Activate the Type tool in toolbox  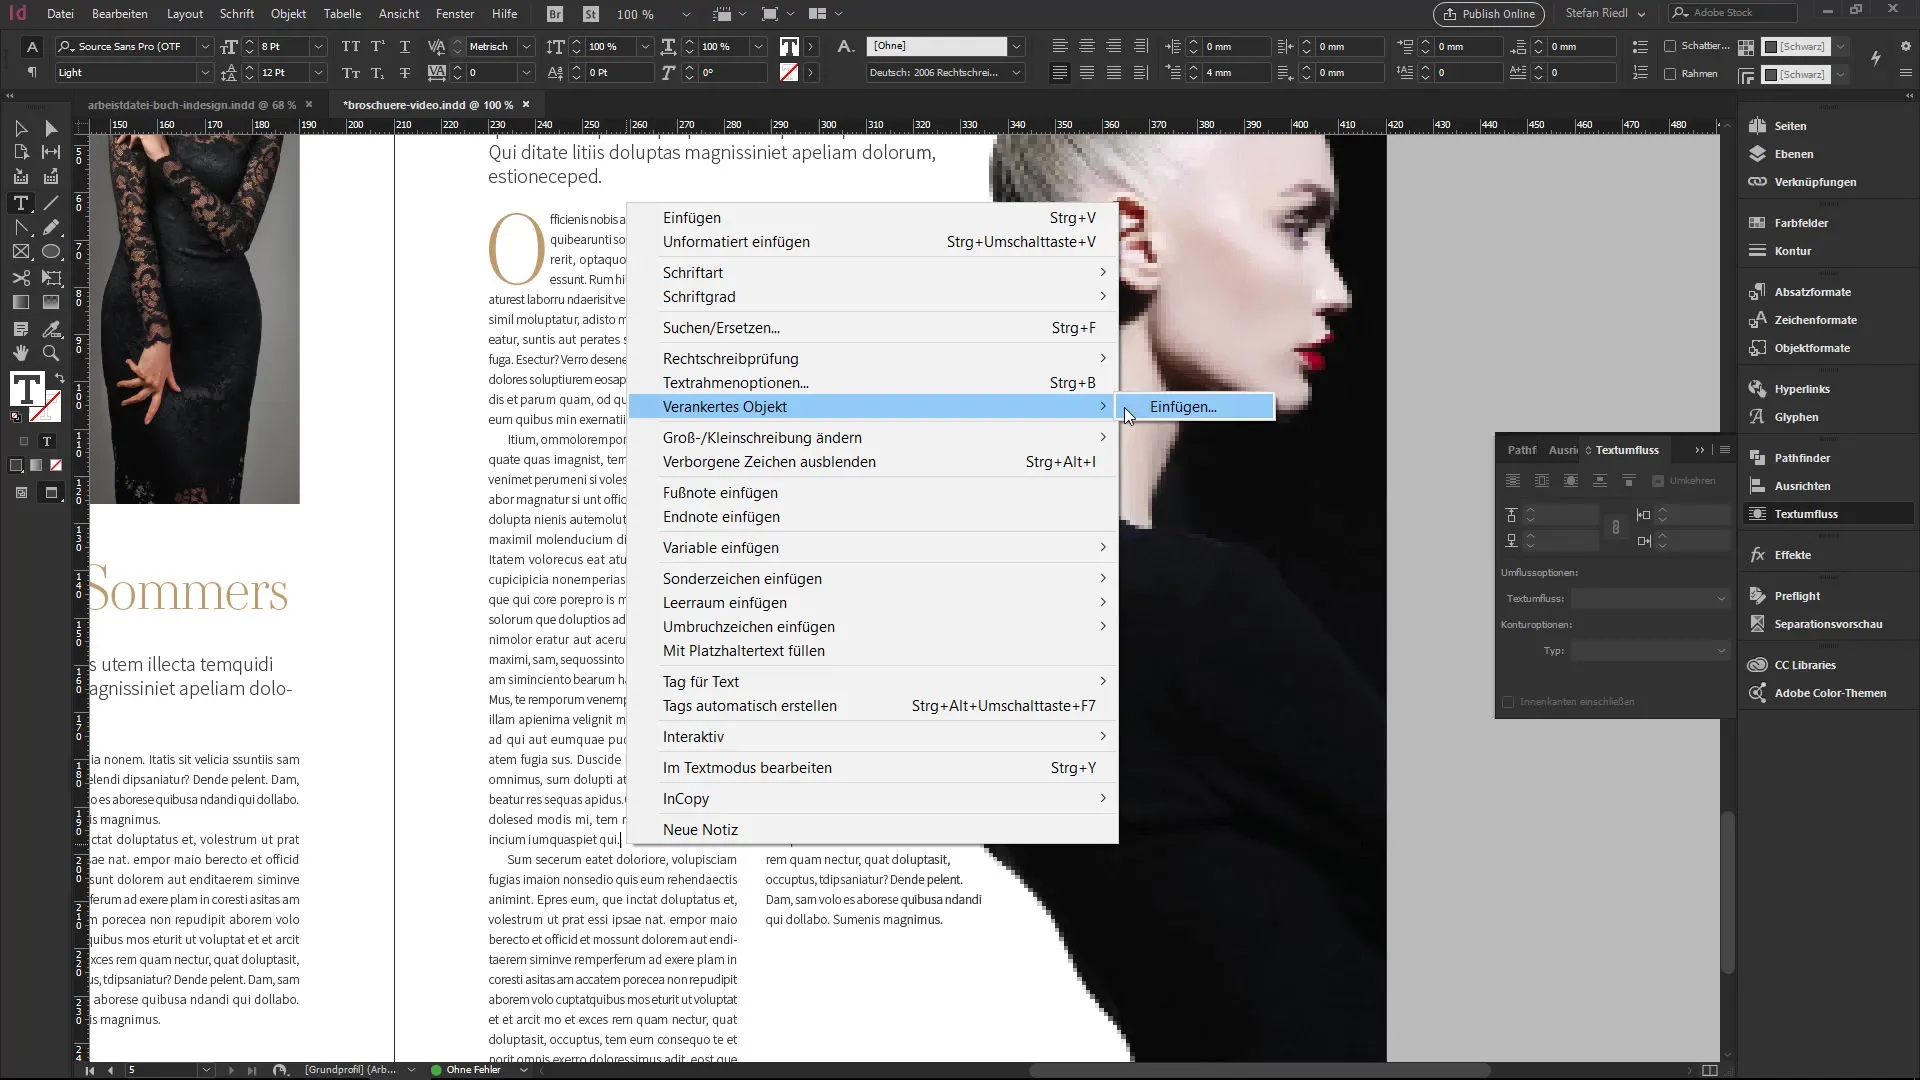click(21, 203)
